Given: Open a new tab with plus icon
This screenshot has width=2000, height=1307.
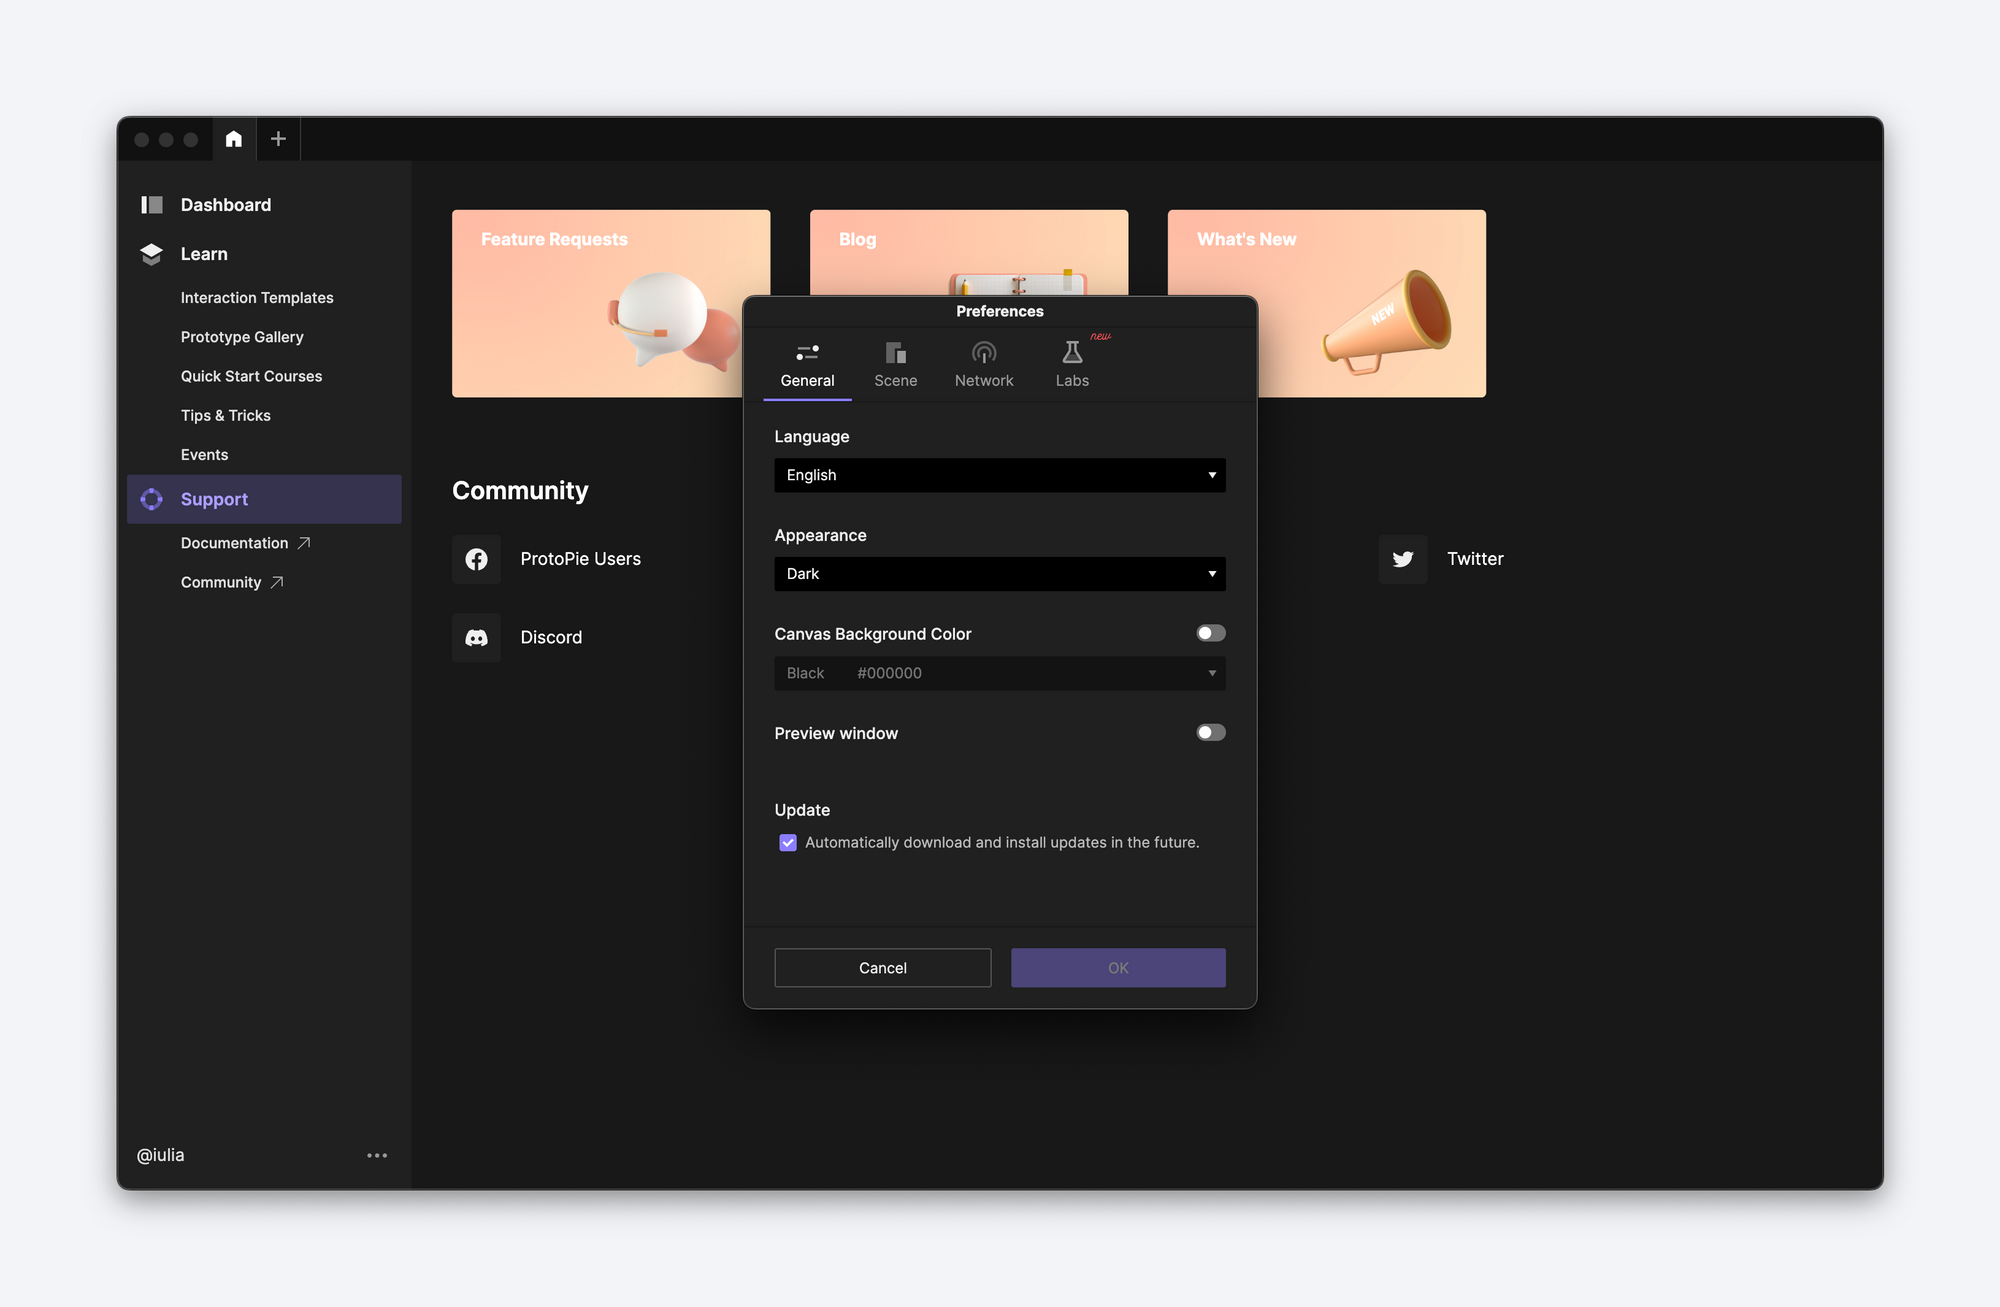Looking at the screenshot, I should [x=278, y=139].
